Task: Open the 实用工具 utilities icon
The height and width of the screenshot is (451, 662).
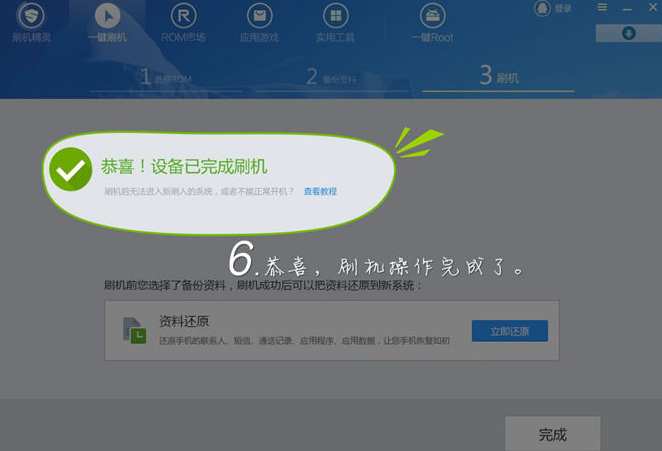Action: tap(336, 17)
